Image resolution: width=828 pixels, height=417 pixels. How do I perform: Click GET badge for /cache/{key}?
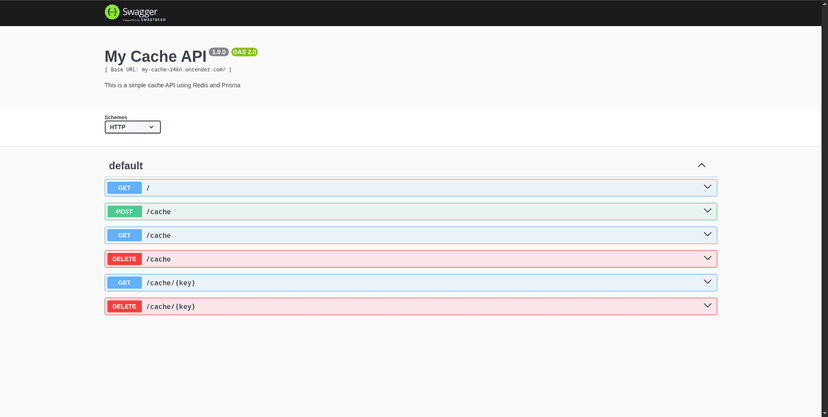[124, 283]
